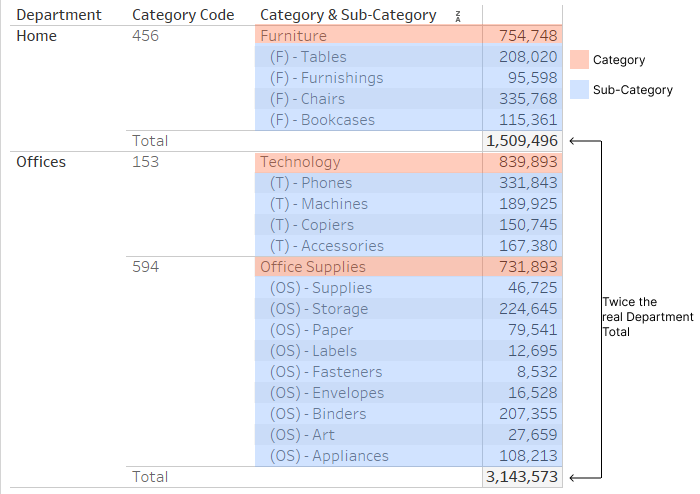Select the Technology category row

tap(408, 162)
